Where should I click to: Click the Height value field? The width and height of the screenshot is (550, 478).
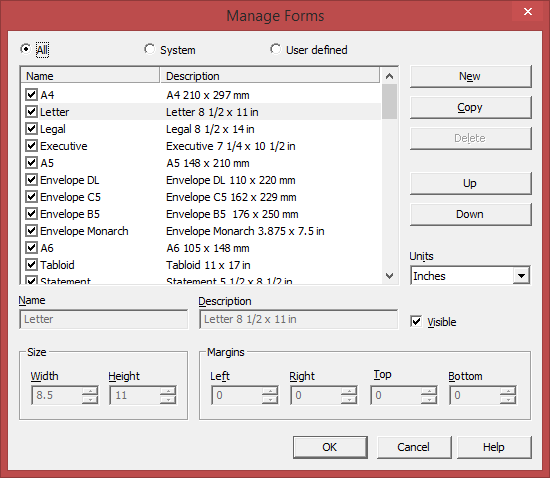[135, 395]
